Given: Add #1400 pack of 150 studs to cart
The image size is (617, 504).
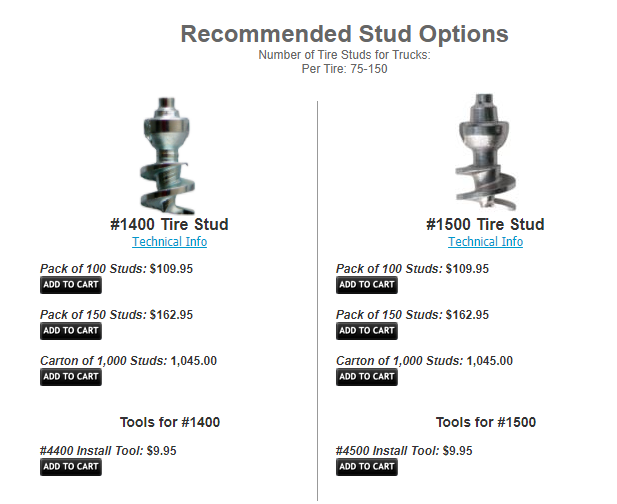Looking at the screenshot, I should coord(71,331).
